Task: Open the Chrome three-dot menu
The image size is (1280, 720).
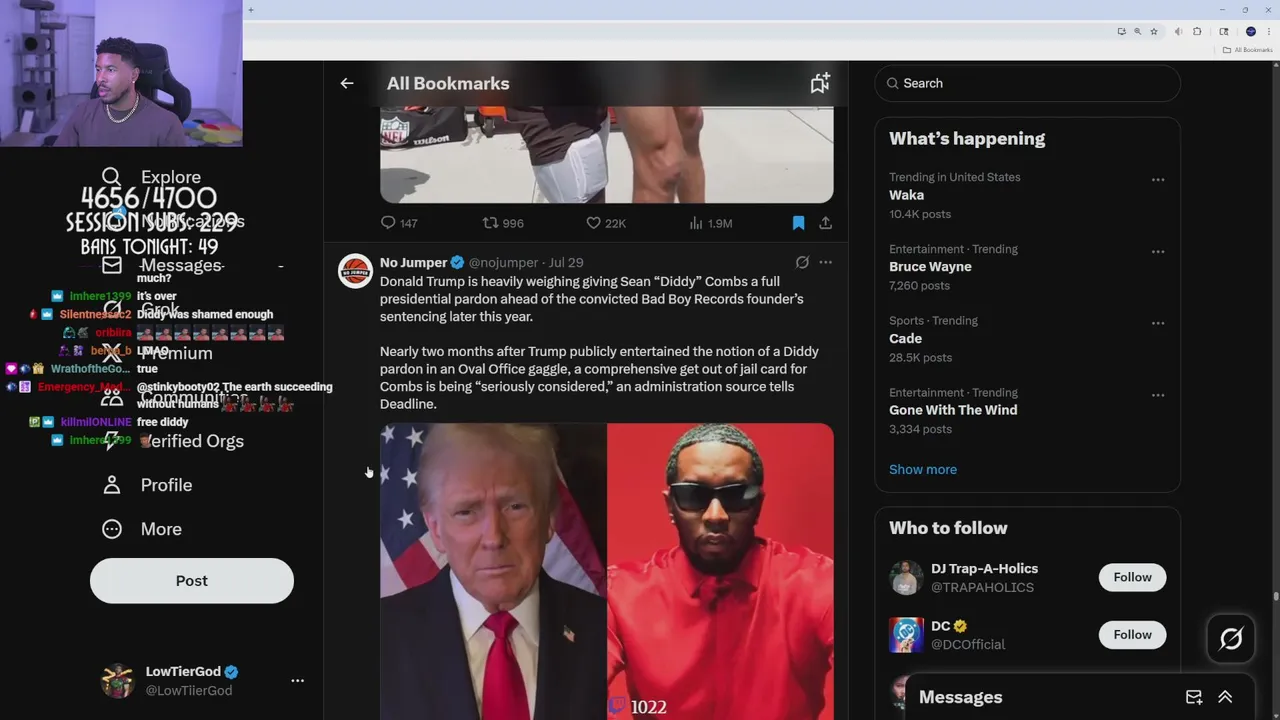Action: [x=1267, y=32]
